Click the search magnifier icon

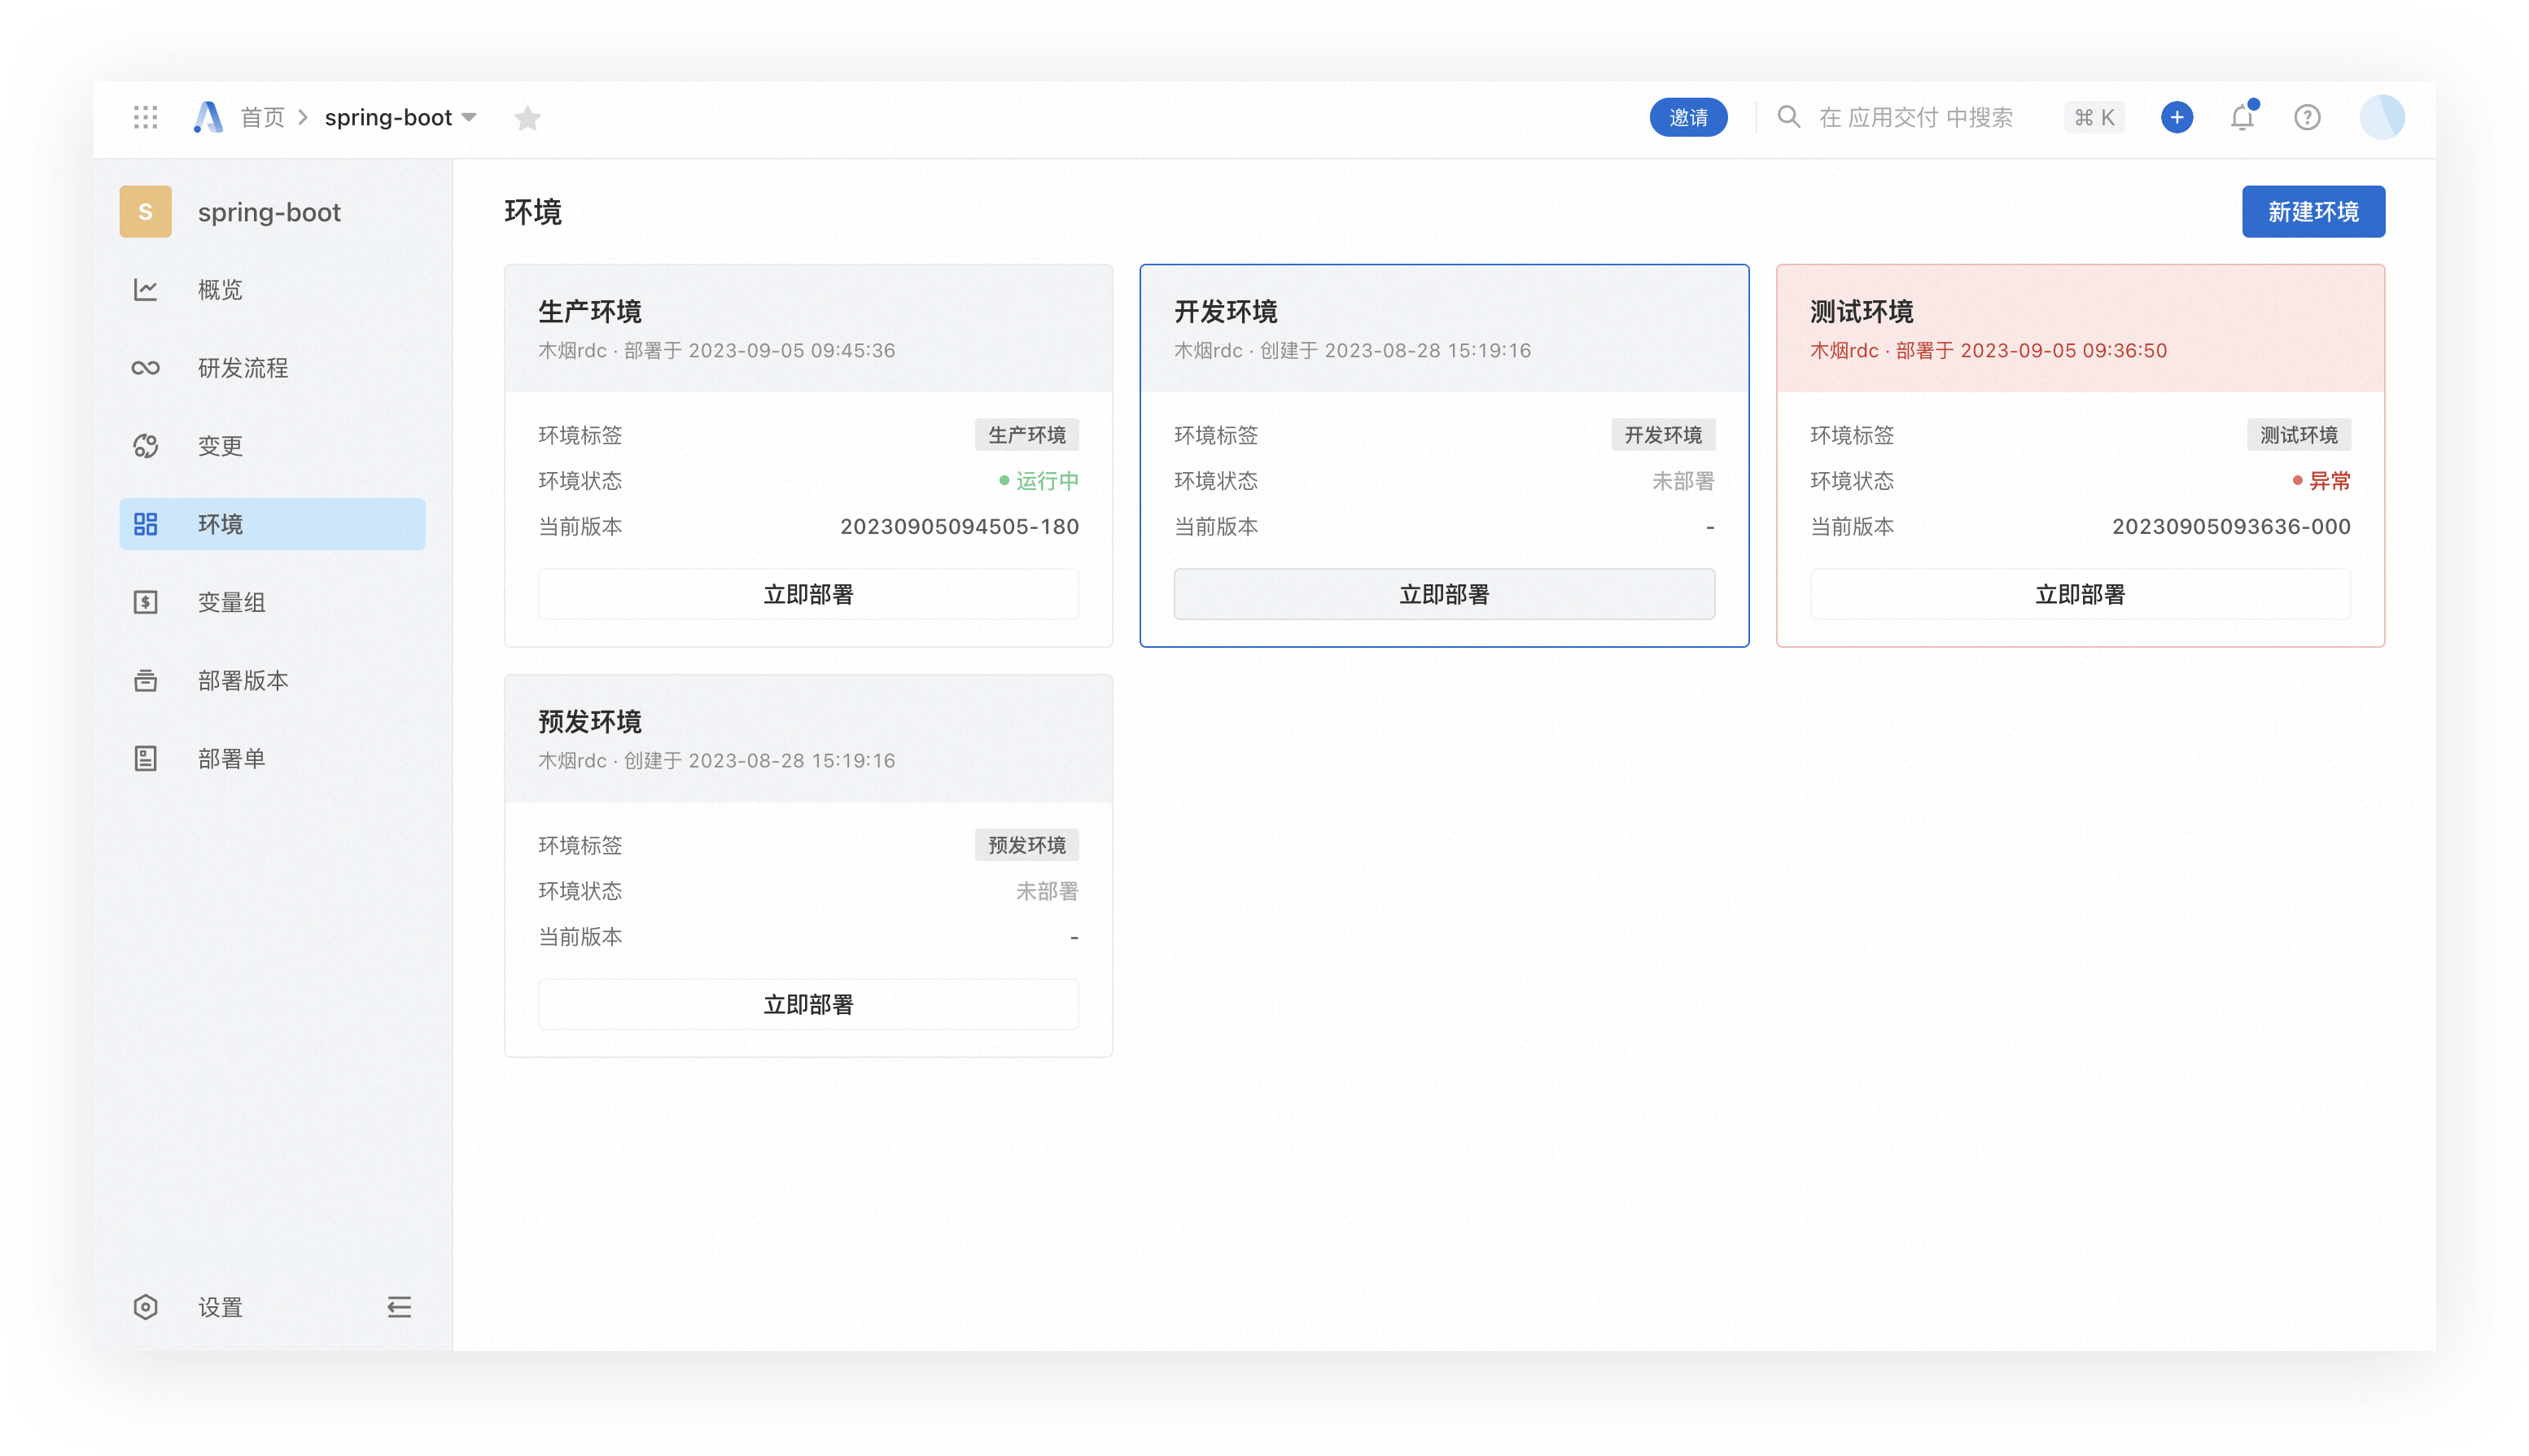(x=1788, y=117)
